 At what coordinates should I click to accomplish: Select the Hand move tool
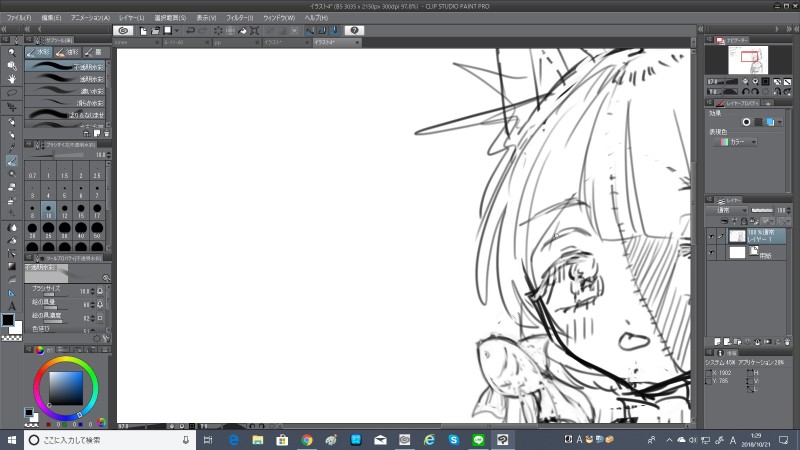coord(12,79)
